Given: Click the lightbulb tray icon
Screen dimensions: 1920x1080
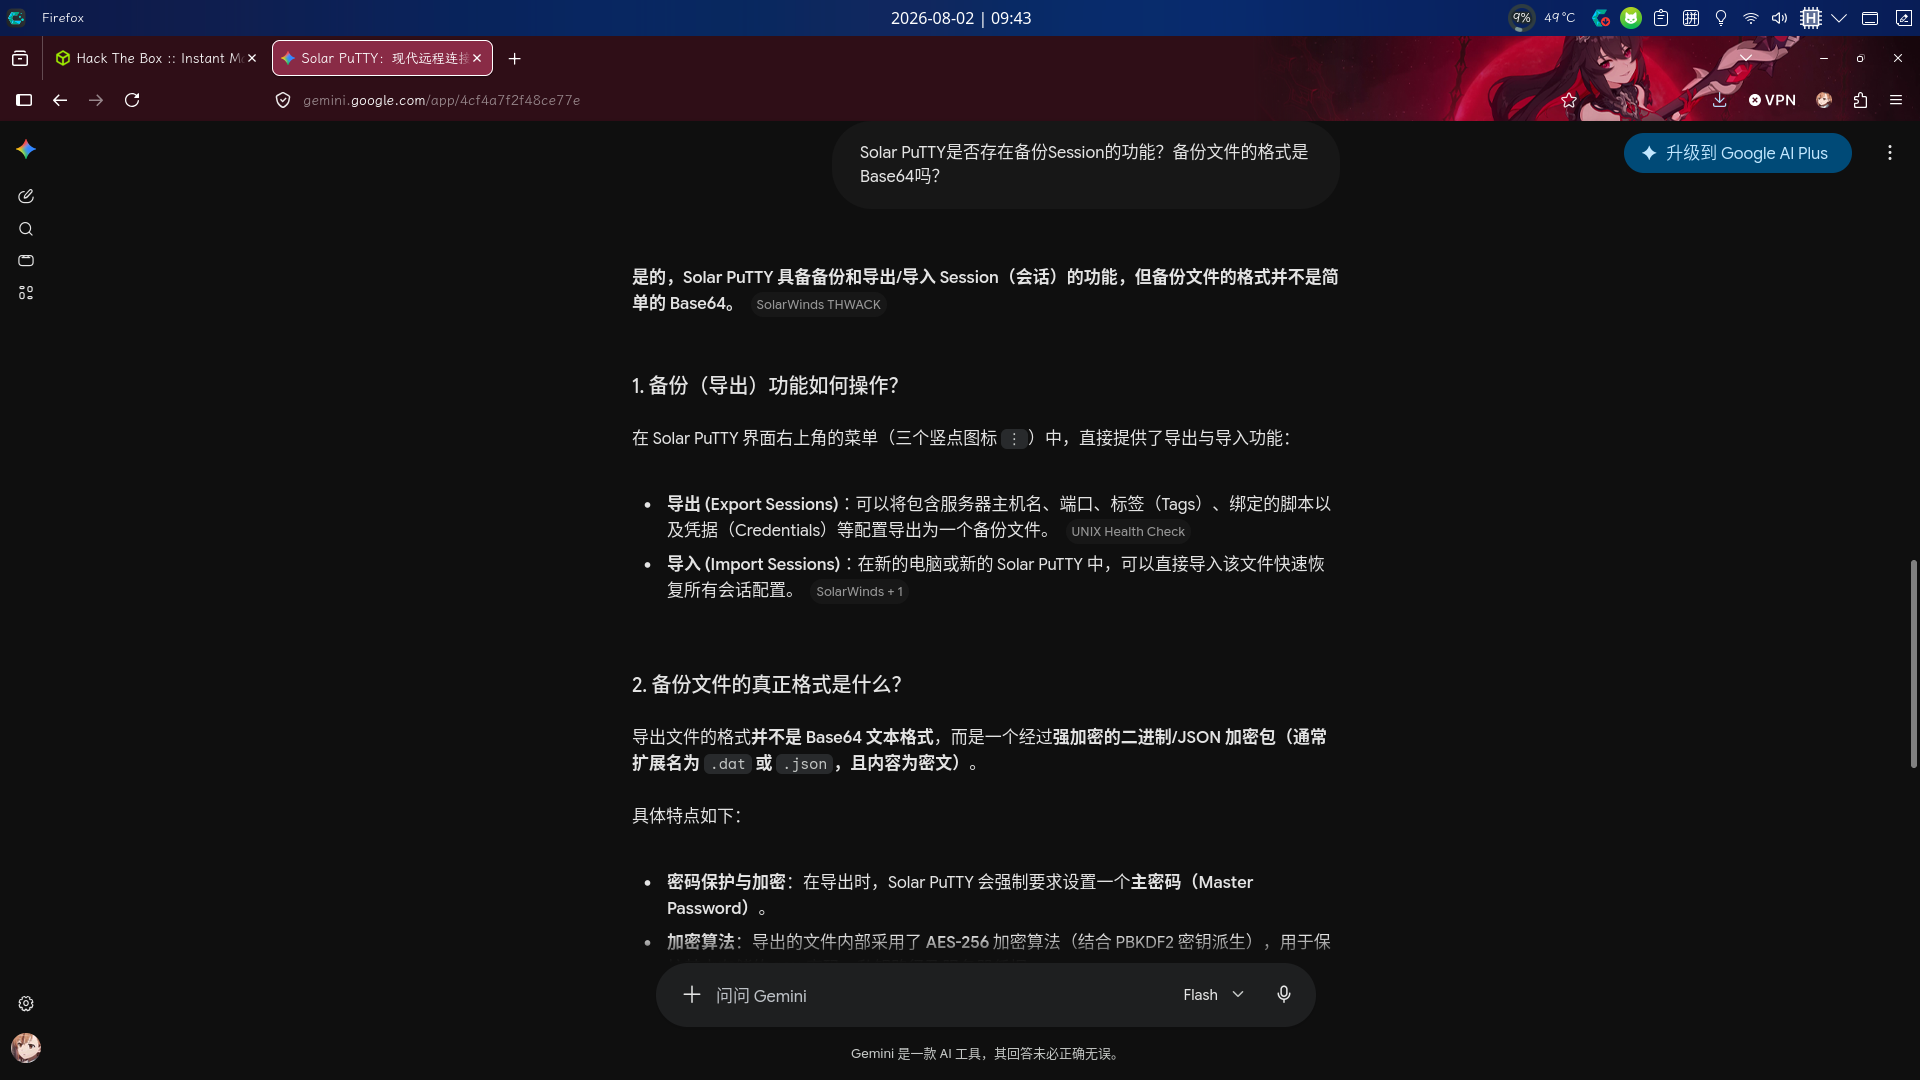Looking at the screenshot, I should (x=1721, y=18).
